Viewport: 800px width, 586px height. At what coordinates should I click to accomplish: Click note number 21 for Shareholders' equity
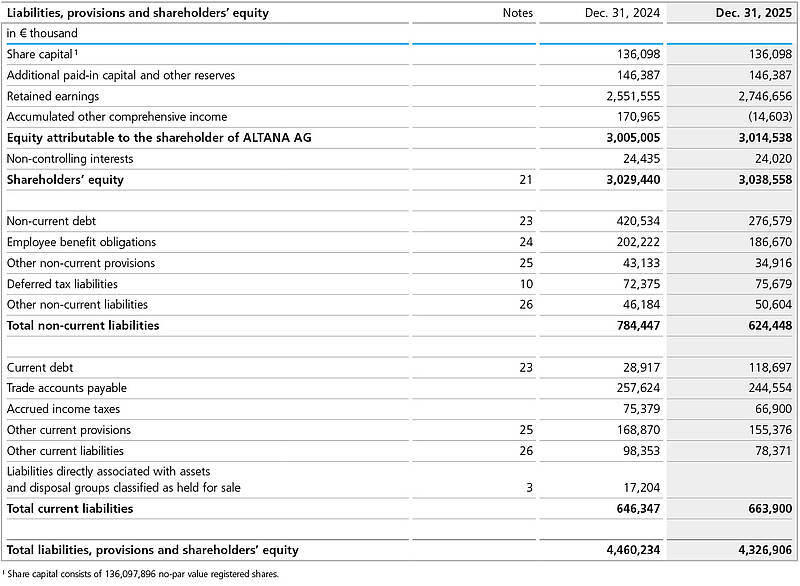(526, 180)
